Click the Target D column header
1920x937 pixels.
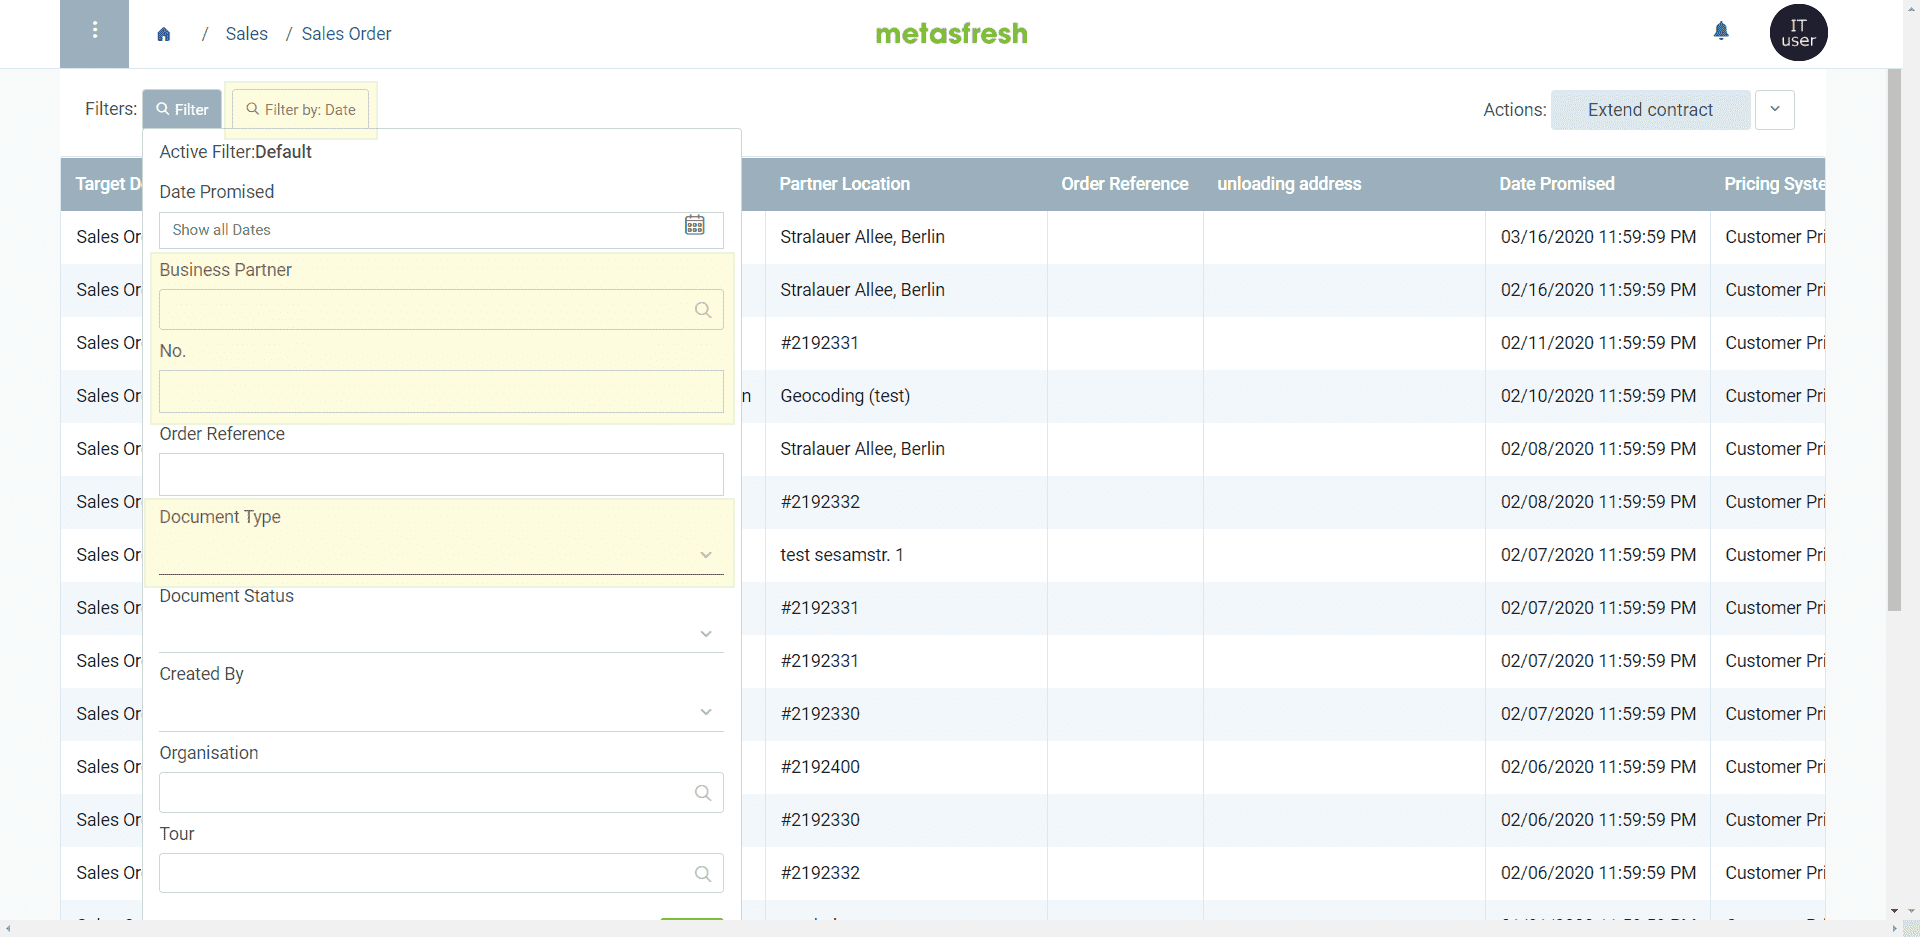[108, 184]
